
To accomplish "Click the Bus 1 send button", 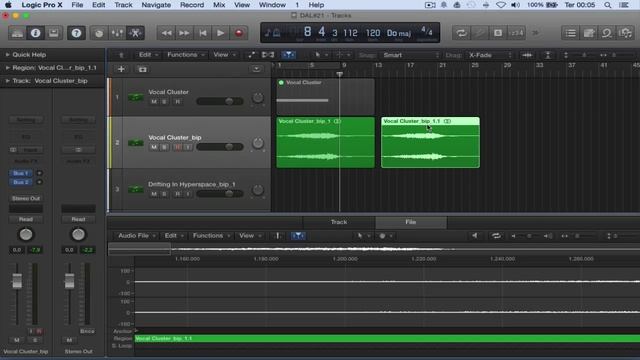I will [21, 173].
